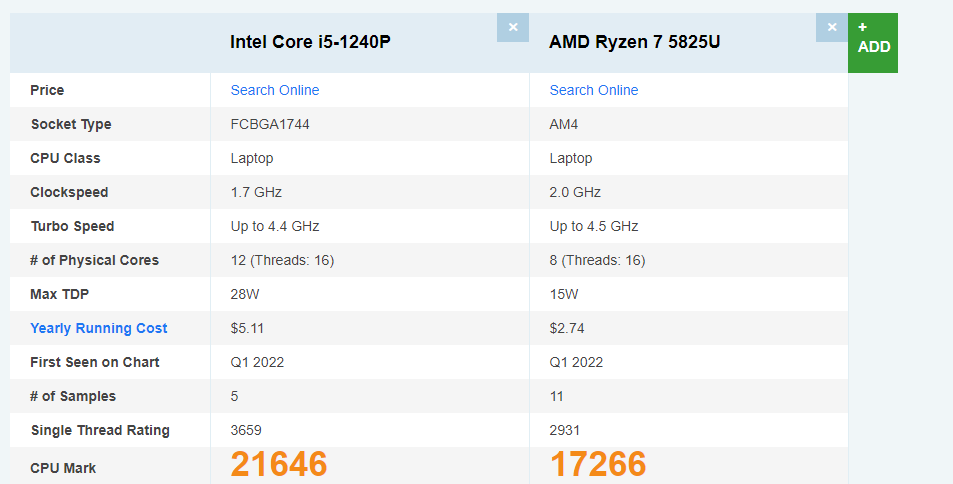Viewport: 953px width, 484px height.
Task: Click the 15W Max TDP value
Action: (x=564, y=294)
